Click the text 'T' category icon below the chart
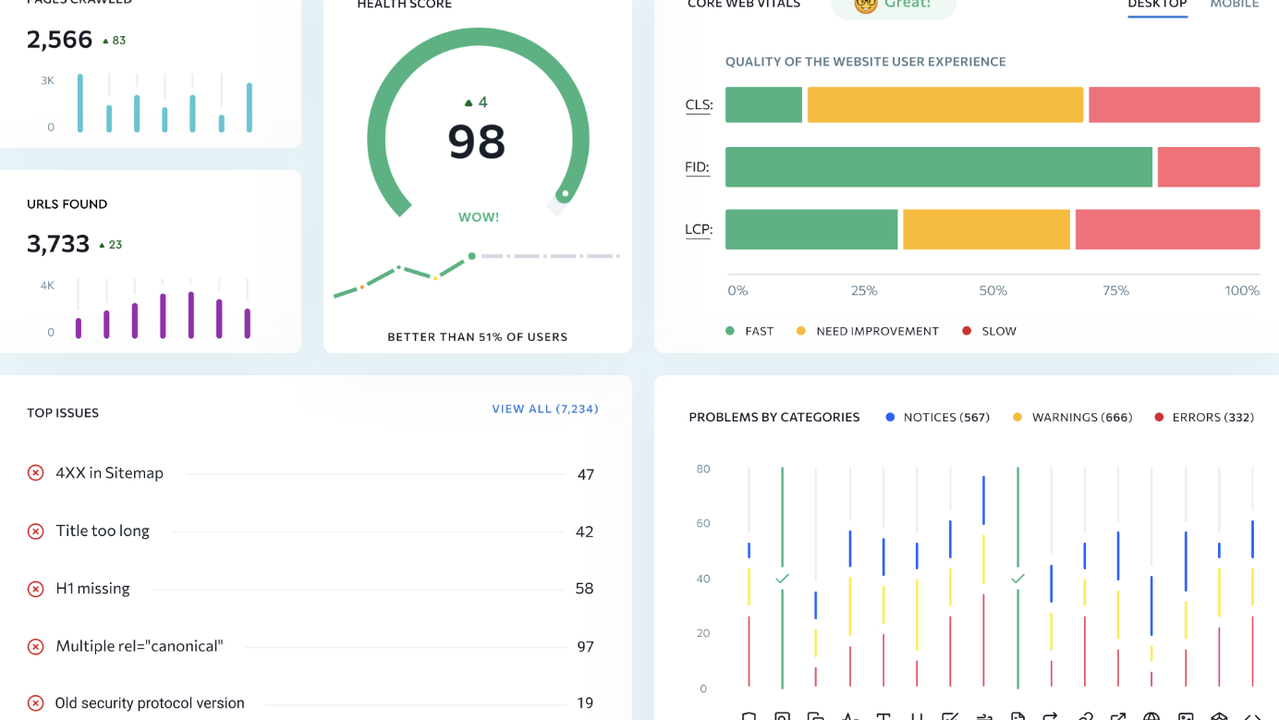 click(883, 716)
